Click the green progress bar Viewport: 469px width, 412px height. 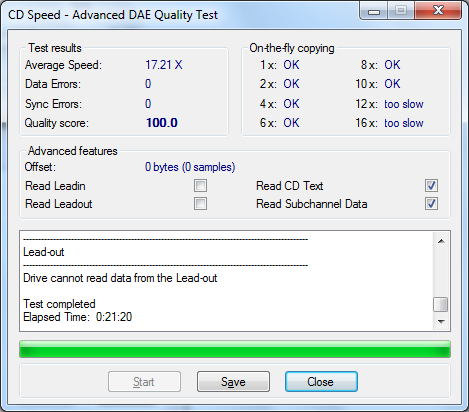(235, 349)
